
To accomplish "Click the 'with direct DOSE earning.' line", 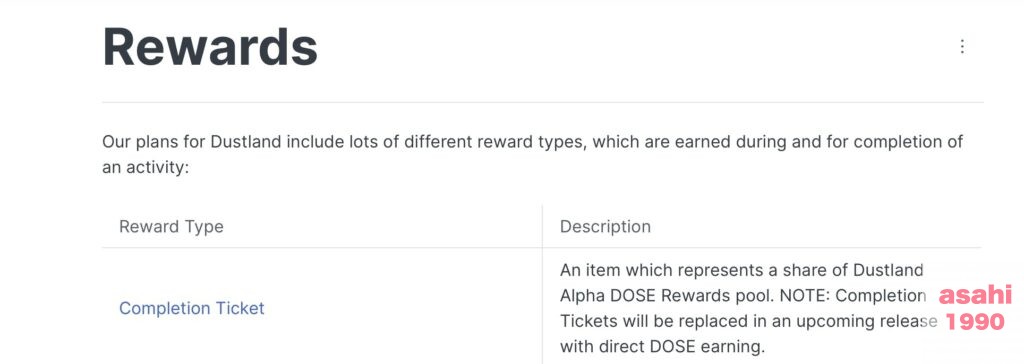I will point(662,346).
